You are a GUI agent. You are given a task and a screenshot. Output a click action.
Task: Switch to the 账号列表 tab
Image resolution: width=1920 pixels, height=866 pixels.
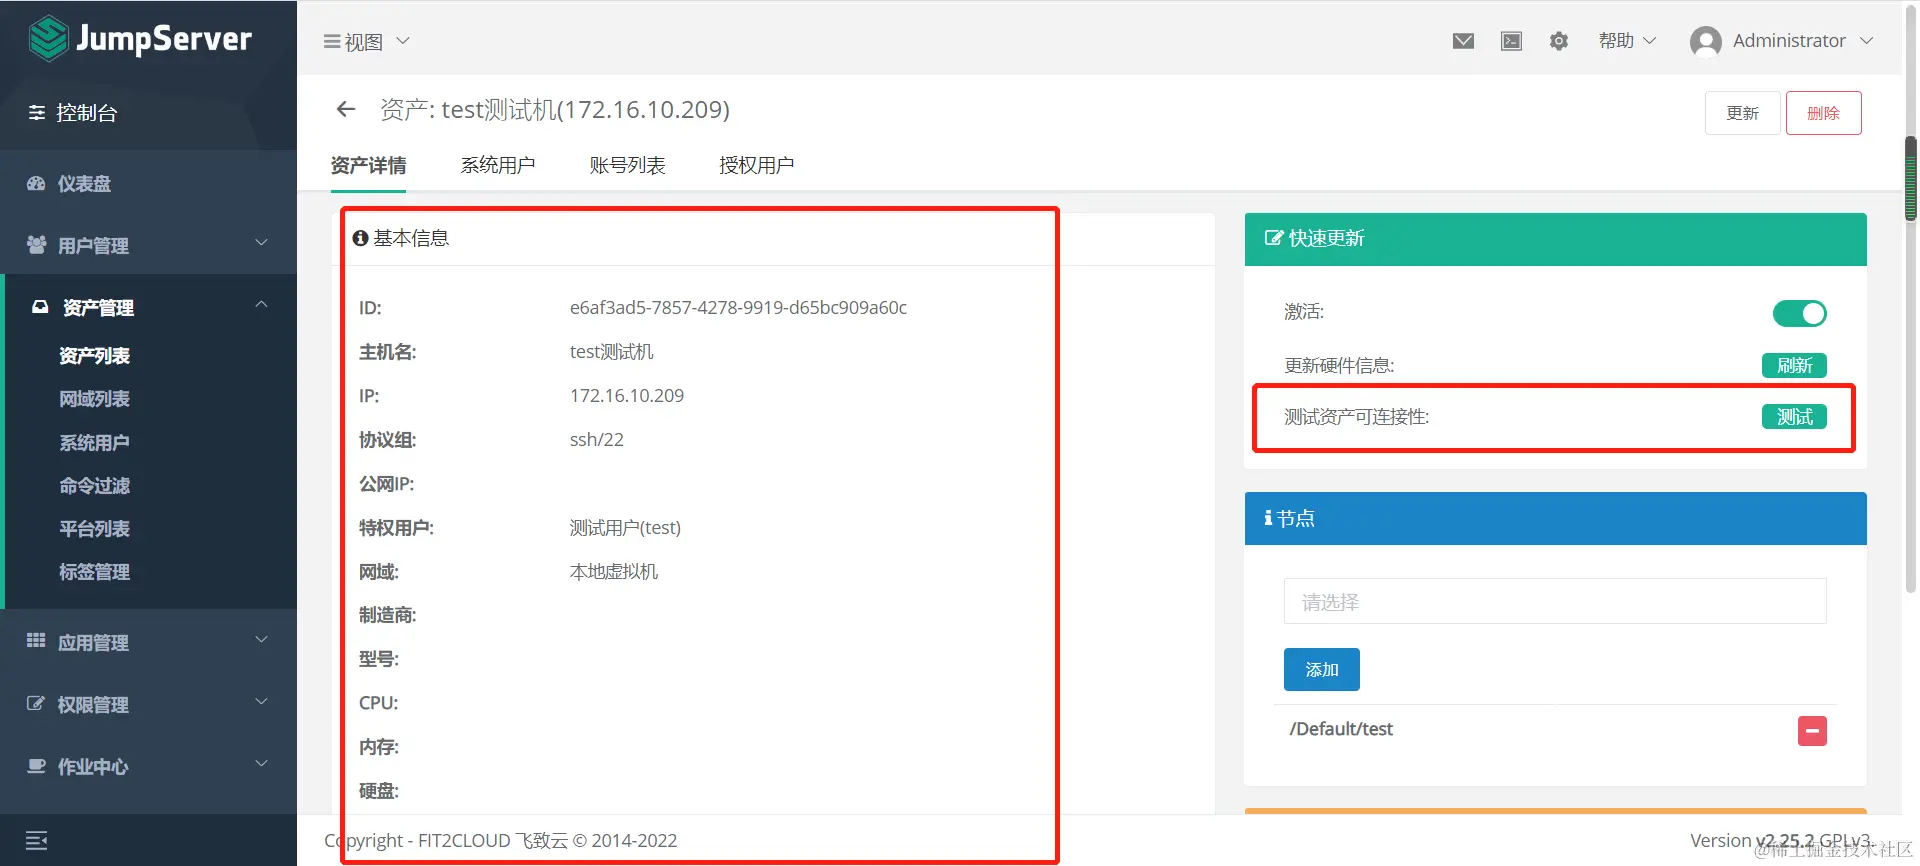pyautogui.click(x=627, y=165)
